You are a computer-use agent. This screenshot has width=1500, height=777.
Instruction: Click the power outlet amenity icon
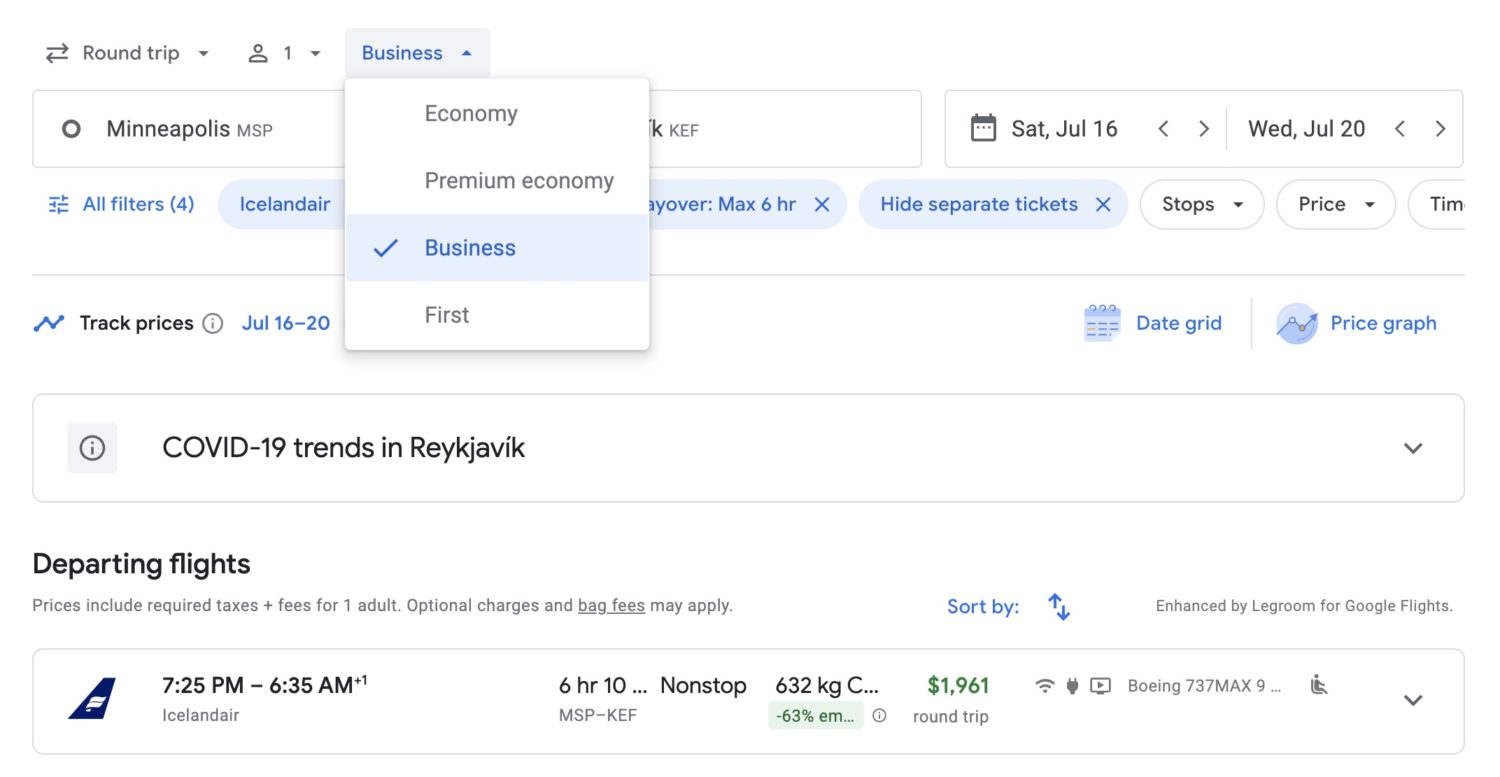click(1072, 685)
